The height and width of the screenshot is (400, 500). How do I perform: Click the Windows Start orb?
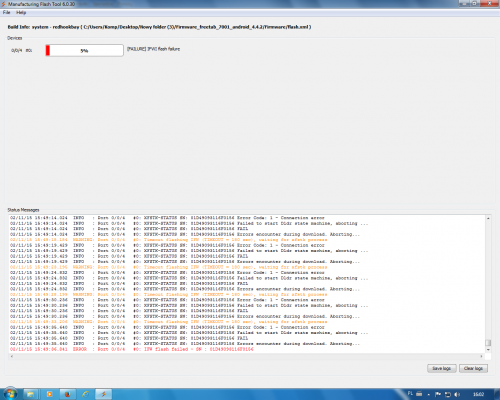click(10, 394)
